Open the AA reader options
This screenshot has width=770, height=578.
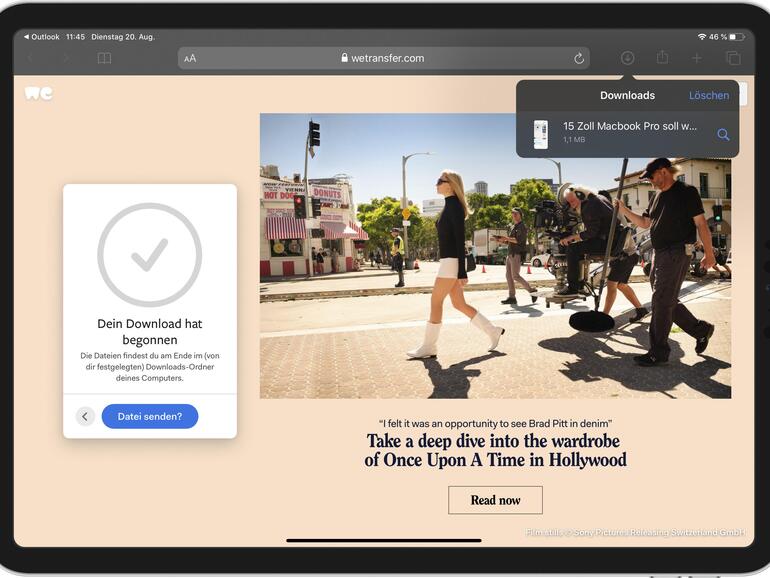point(190,58)
